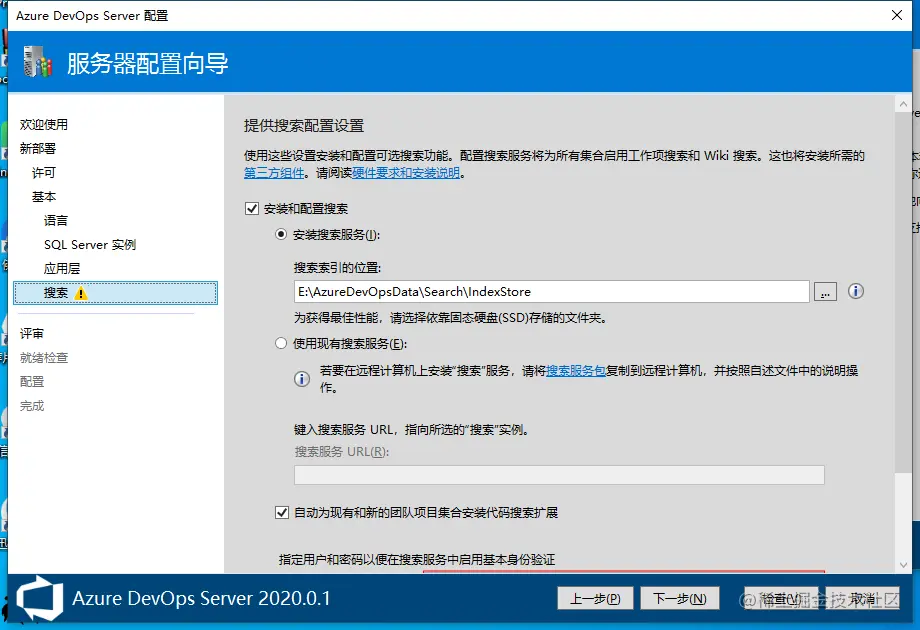Close the Azure DevOps Server 配置 window

tap(897, 15)
